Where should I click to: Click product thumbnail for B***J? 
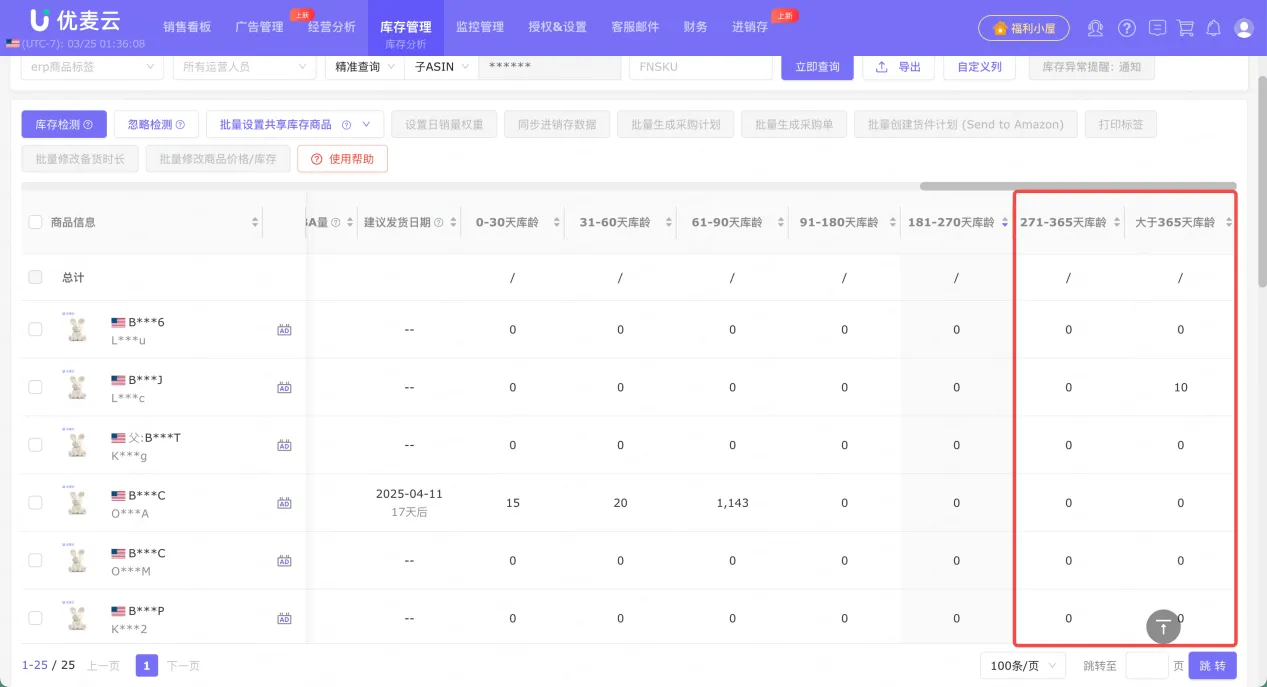click(x=77, y=387)
